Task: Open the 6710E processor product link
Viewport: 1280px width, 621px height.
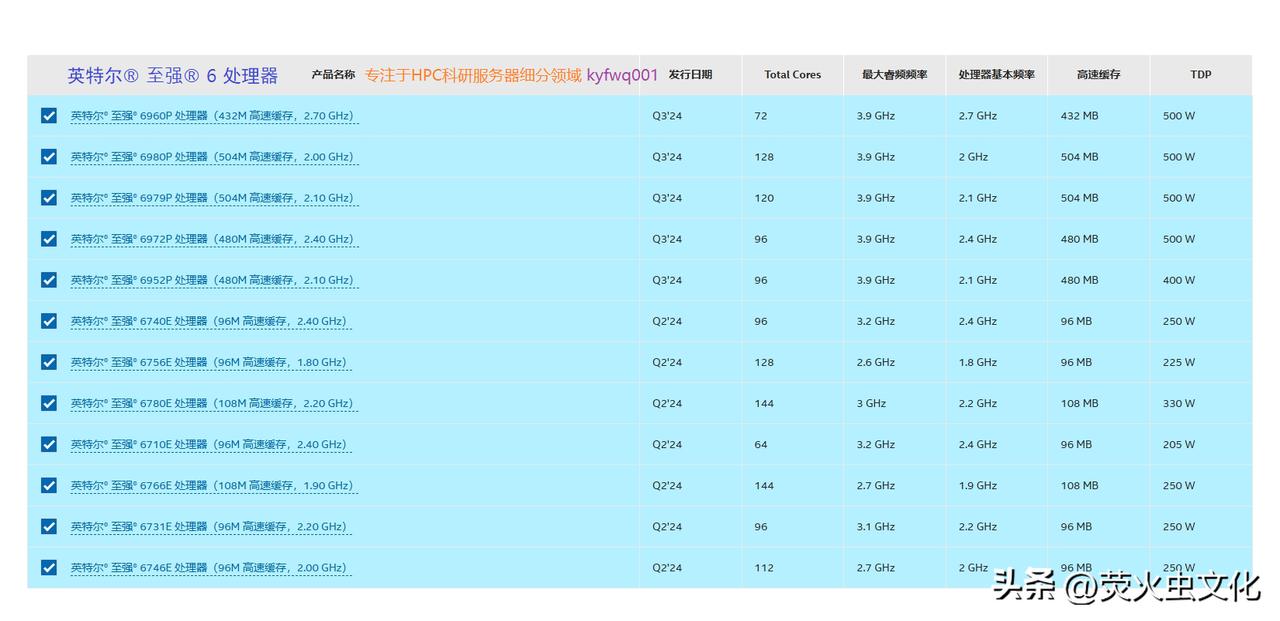Action: [x=211, y=444]
